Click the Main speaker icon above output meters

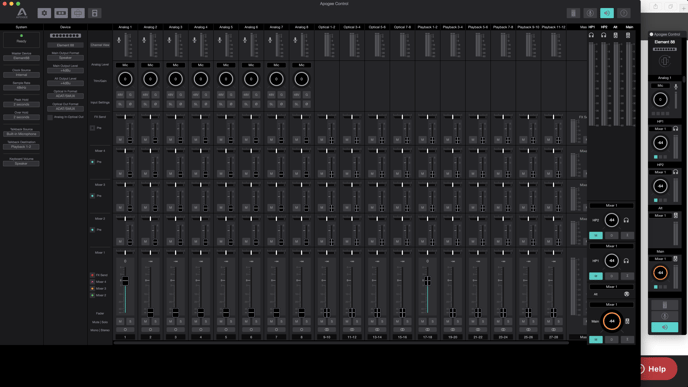pyautogui.click(x=628, y=35)
